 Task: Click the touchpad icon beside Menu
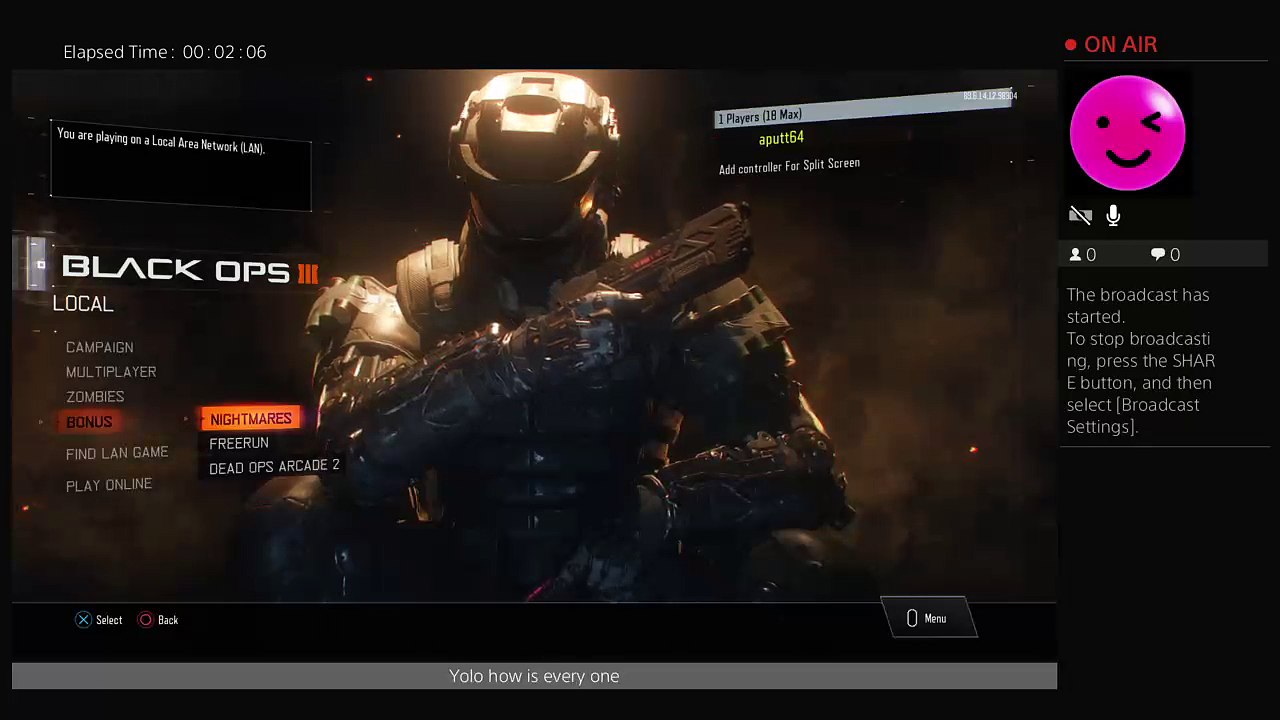[912, 619]
